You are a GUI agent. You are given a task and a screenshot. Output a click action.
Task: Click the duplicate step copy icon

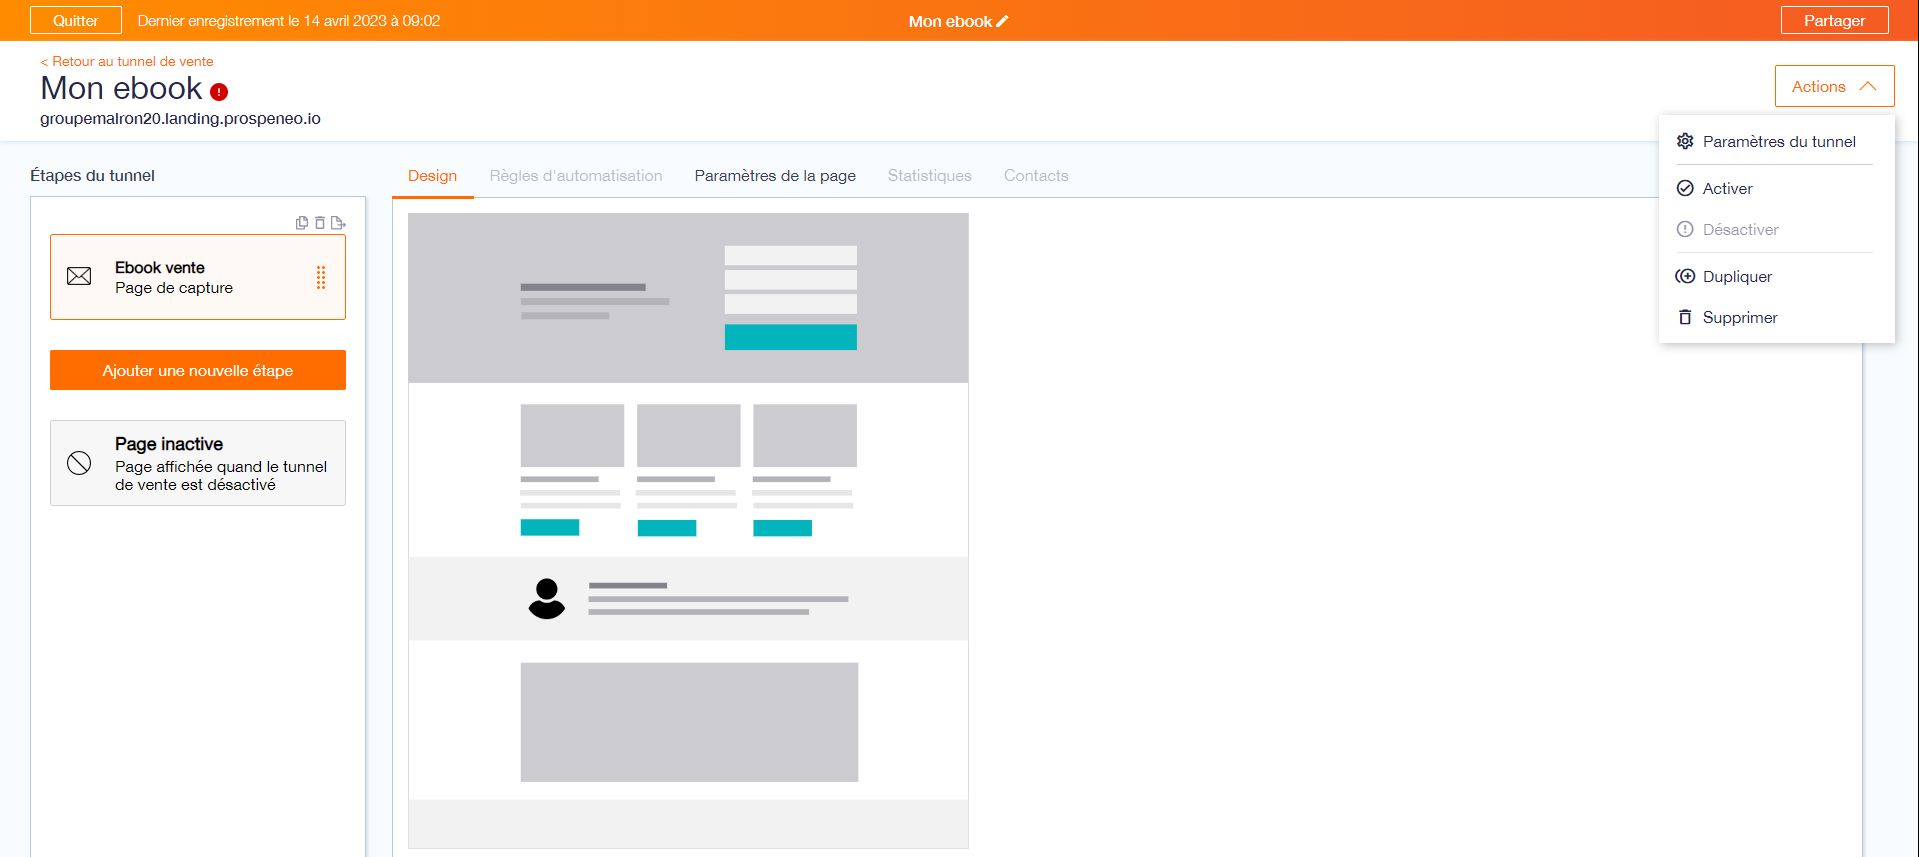tap(302, 223)
